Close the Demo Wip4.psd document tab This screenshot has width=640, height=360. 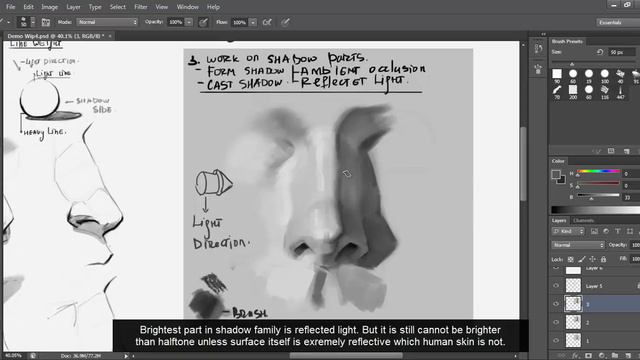tap(110, 36)
